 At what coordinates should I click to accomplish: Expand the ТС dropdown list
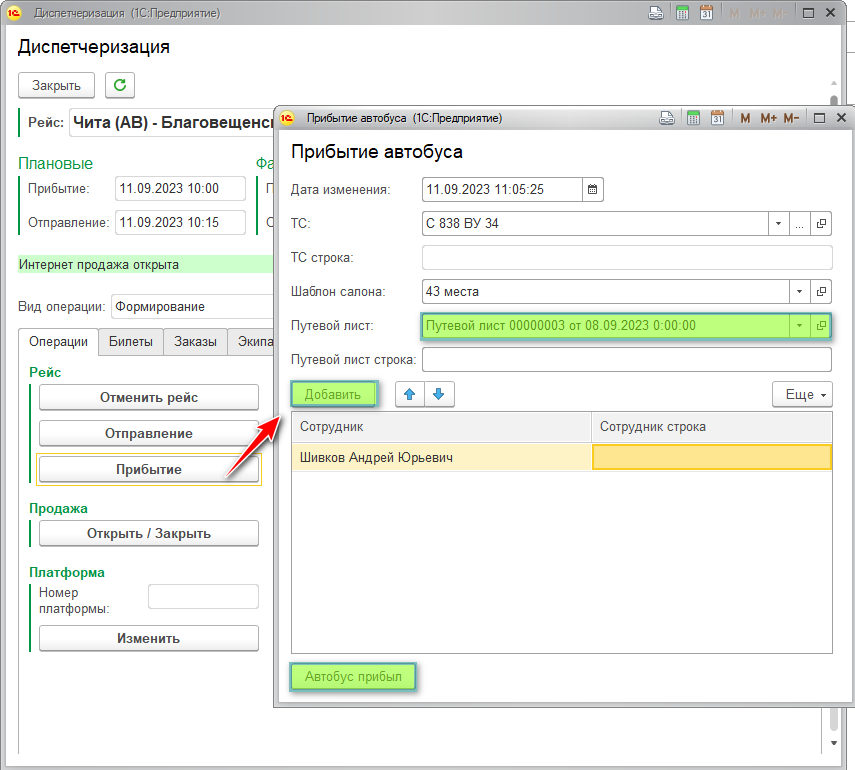coord(778,224)
